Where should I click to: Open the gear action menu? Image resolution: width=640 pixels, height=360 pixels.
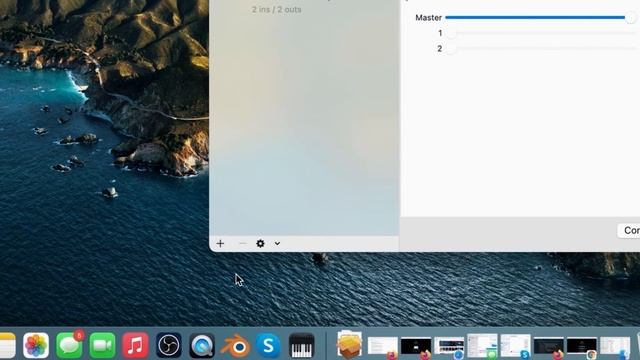(x=260, y=244)
